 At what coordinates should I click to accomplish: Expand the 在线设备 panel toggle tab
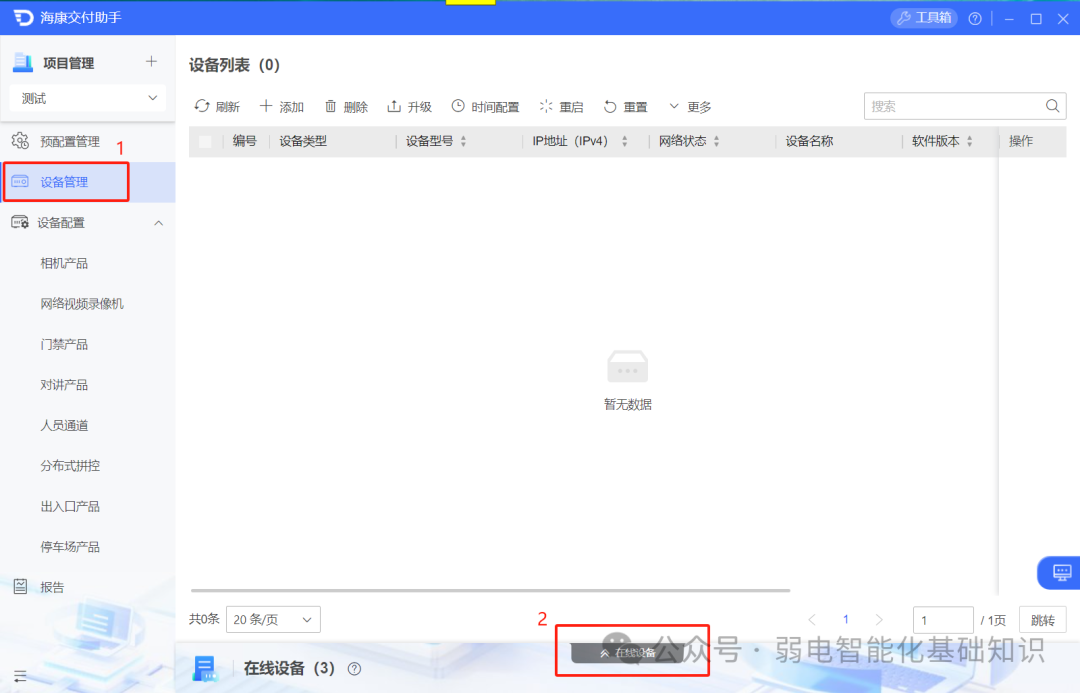point(627,652)
